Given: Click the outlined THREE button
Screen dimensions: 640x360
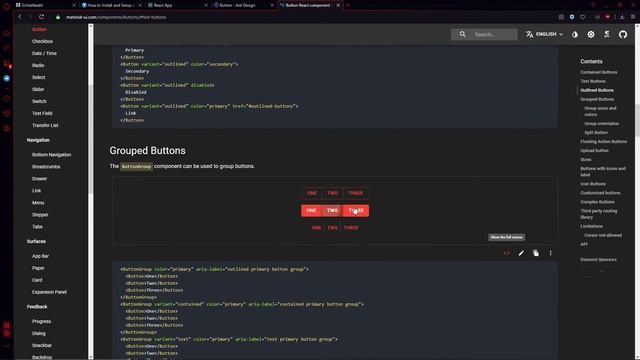Looking at the screenshot, I should (x=356, y=193).
